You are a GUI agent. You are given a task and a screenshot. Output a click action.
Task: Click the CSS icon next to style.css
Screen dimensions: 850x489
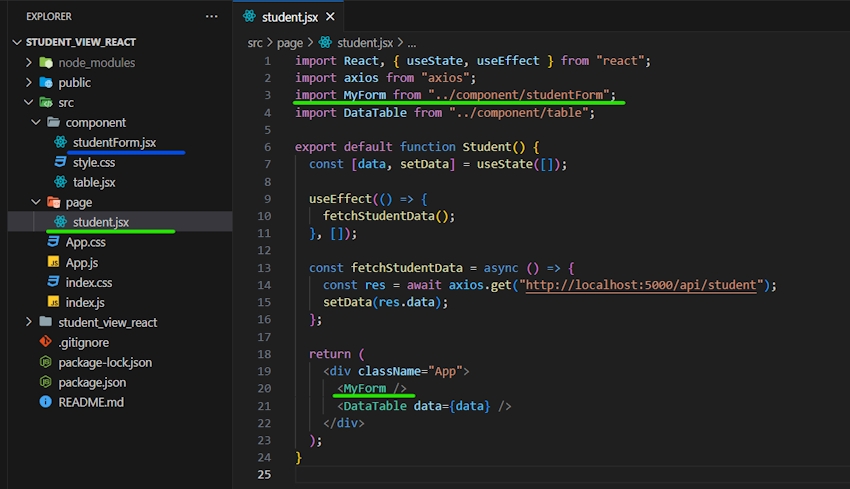click(61, 163)
